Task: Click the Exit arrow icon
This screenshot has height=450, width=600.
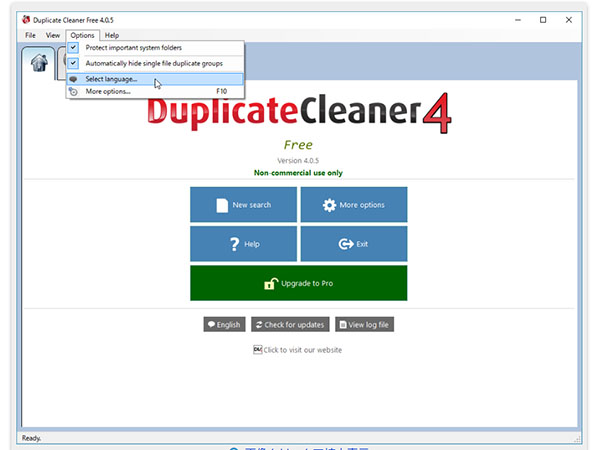Action: (346, 244)
